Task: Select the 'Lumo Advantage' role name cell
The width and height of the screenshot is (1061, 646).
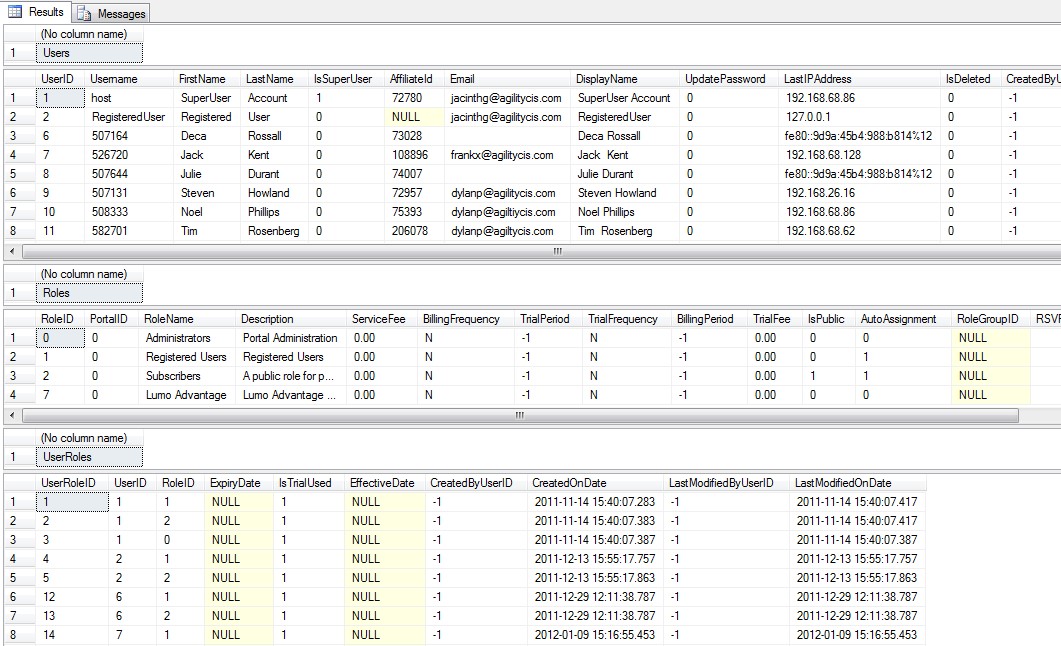Action: tap(187, 395)
